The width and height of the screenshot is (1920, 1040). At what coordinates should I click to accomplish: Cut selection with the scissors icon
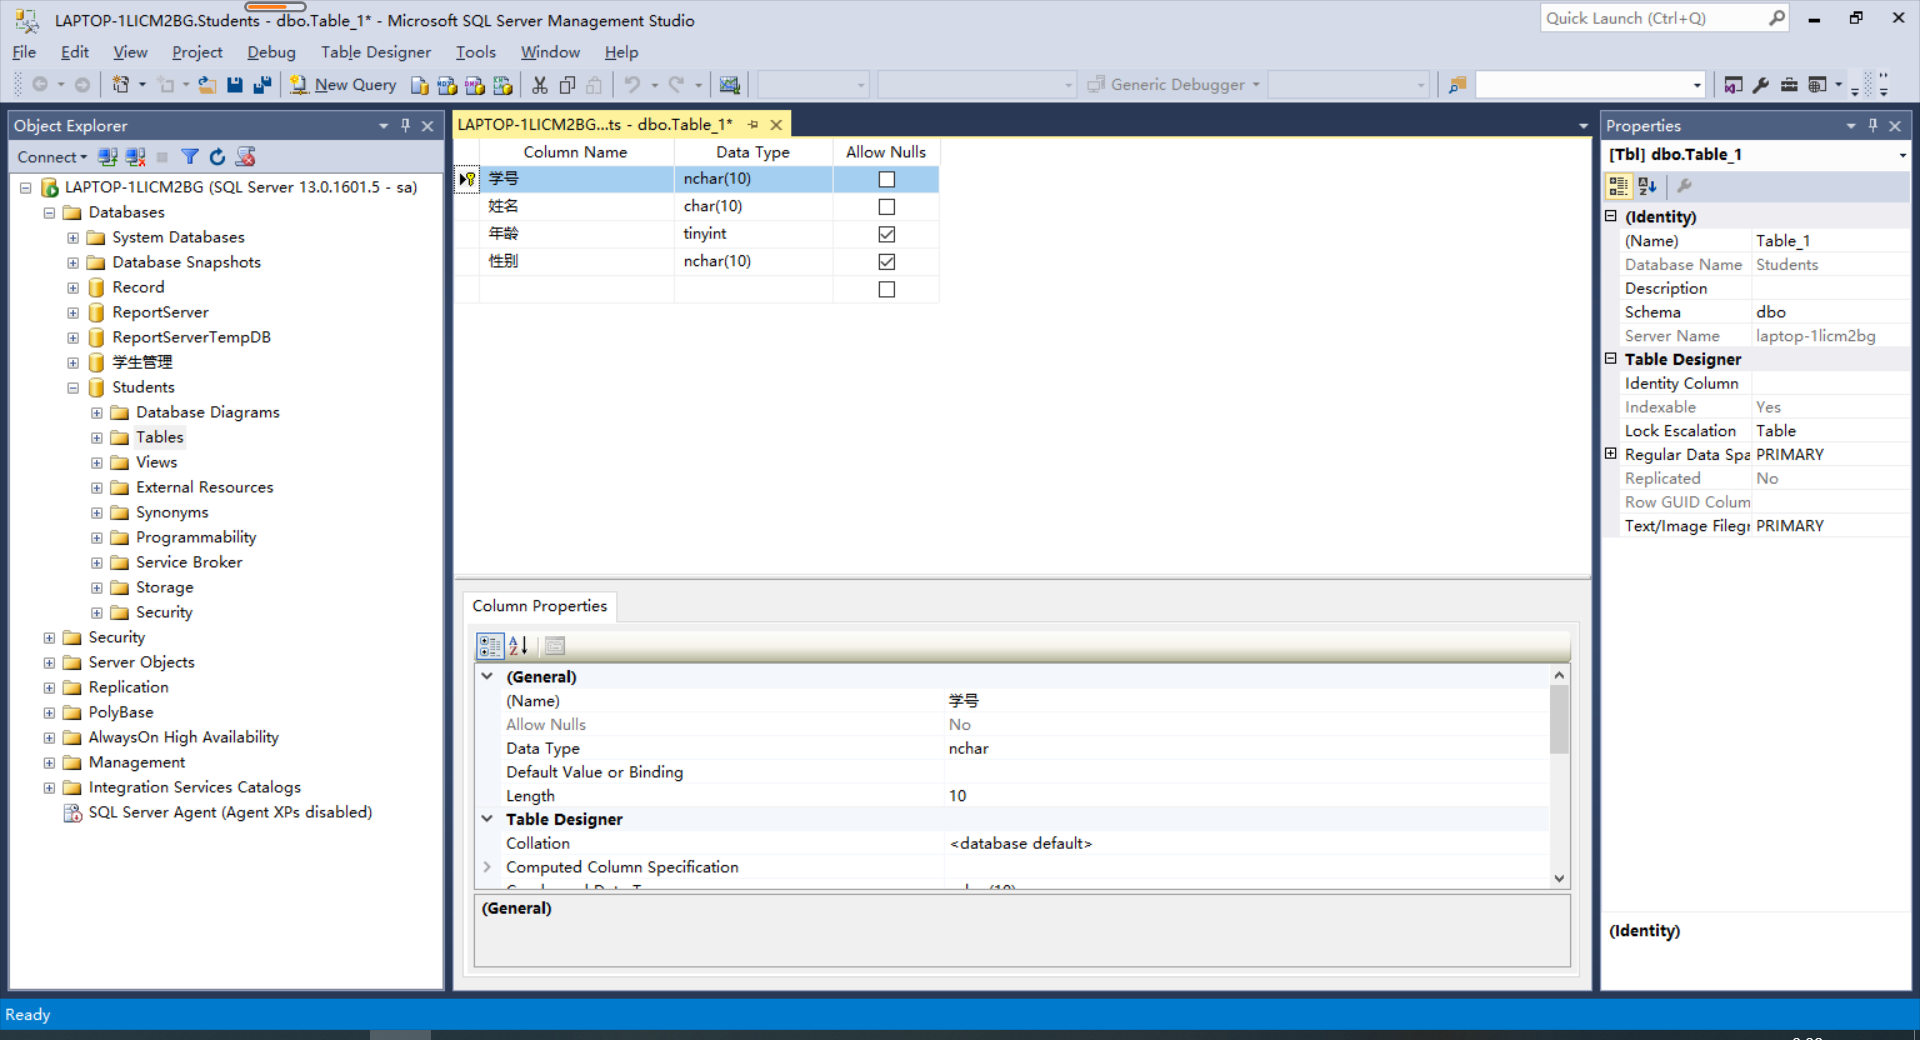pyautogui.click(x=540, y=85)
